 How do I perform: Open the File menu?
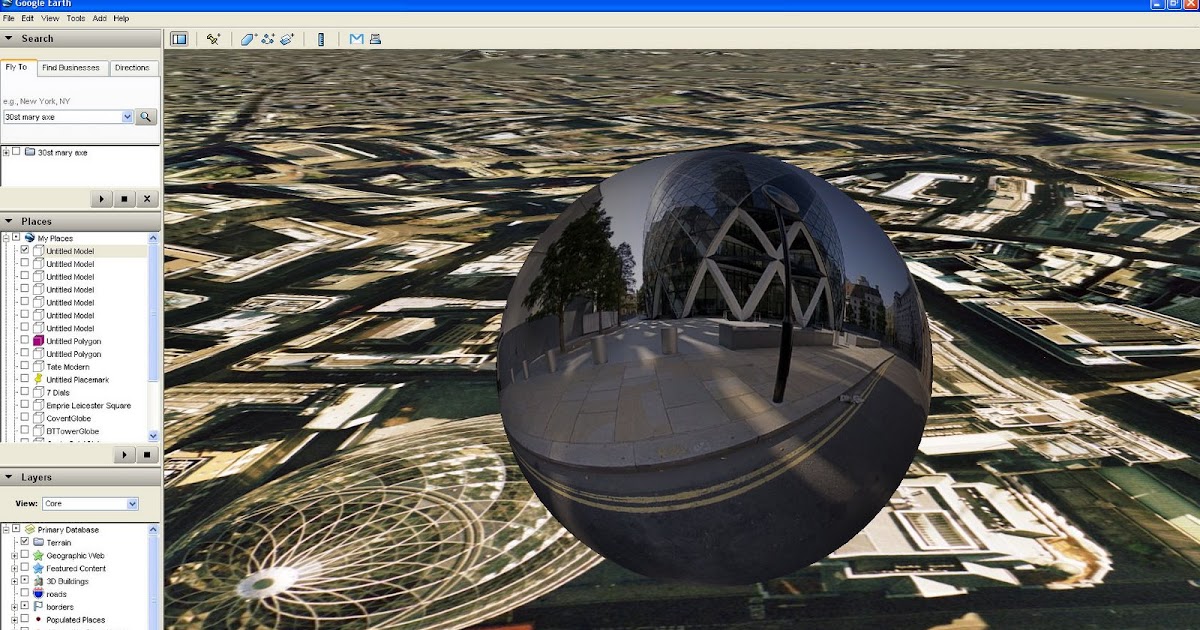coord(8,19)
